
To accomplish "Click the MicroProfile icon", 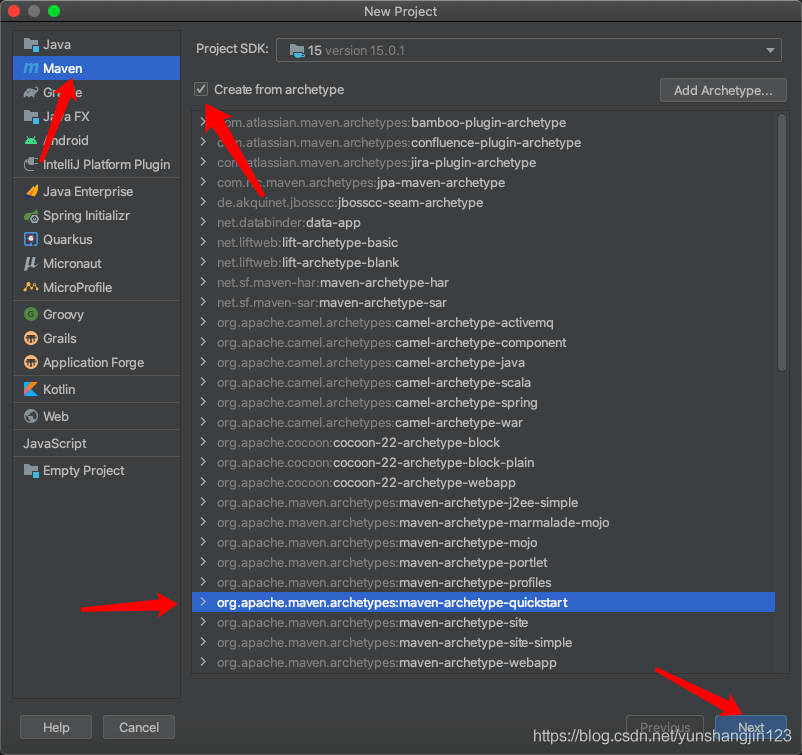I will tap(31, 287).
